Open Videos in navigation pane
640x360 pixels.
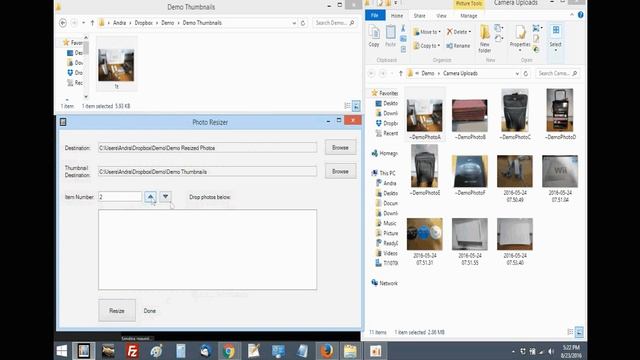coord(387,253)
